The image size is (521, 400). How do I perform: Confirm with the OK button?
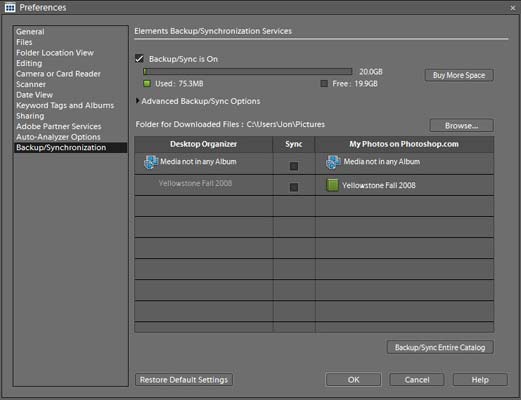(x=353, y=380)
